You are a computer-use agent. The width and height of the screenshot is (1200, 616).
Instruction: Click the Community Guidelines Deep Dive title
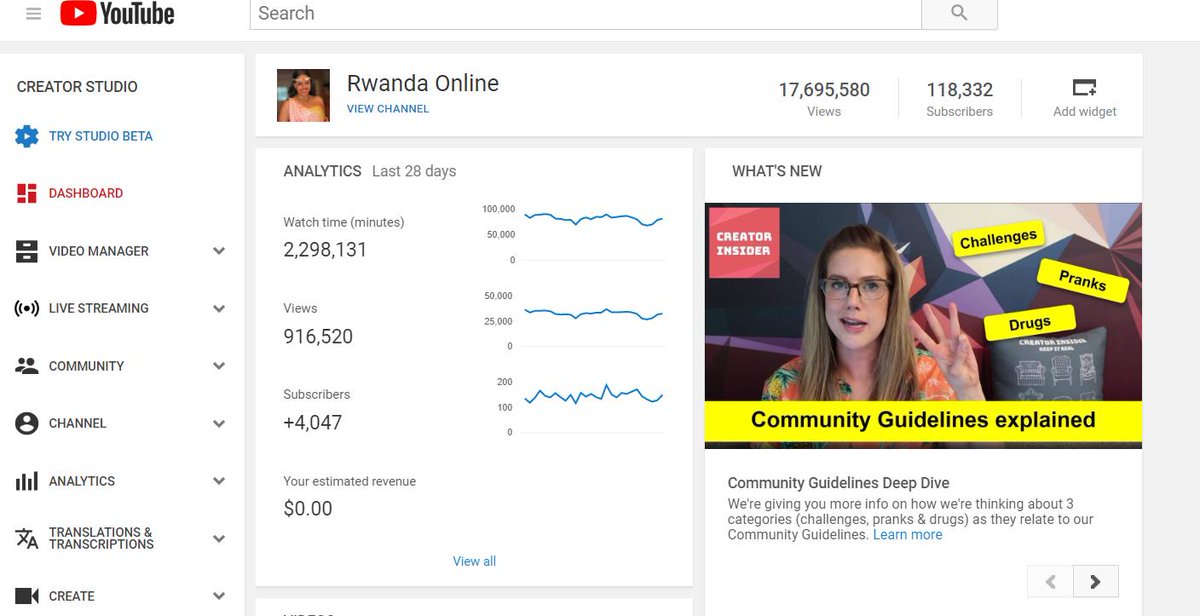(x=839, y=483)
